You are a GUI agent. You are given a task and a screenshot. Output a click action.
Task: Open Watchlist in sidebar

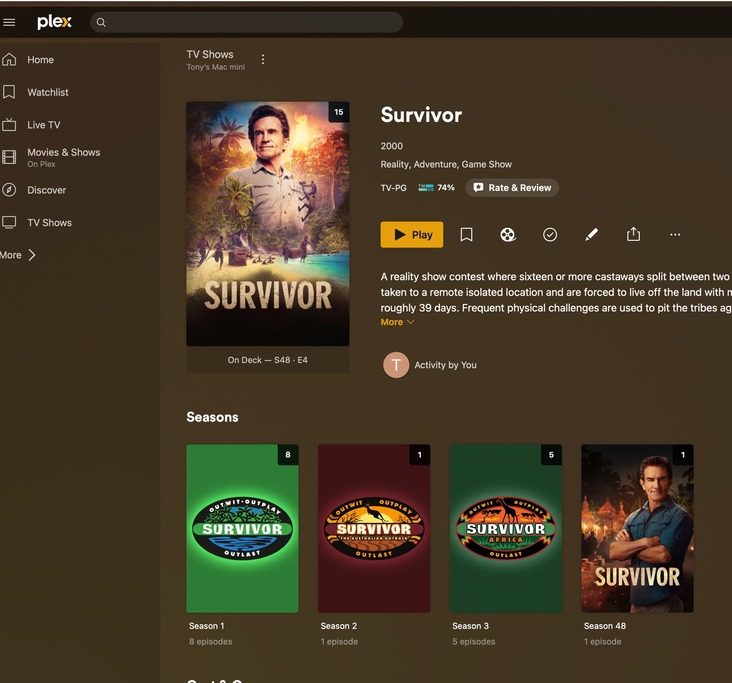(48, 92)
